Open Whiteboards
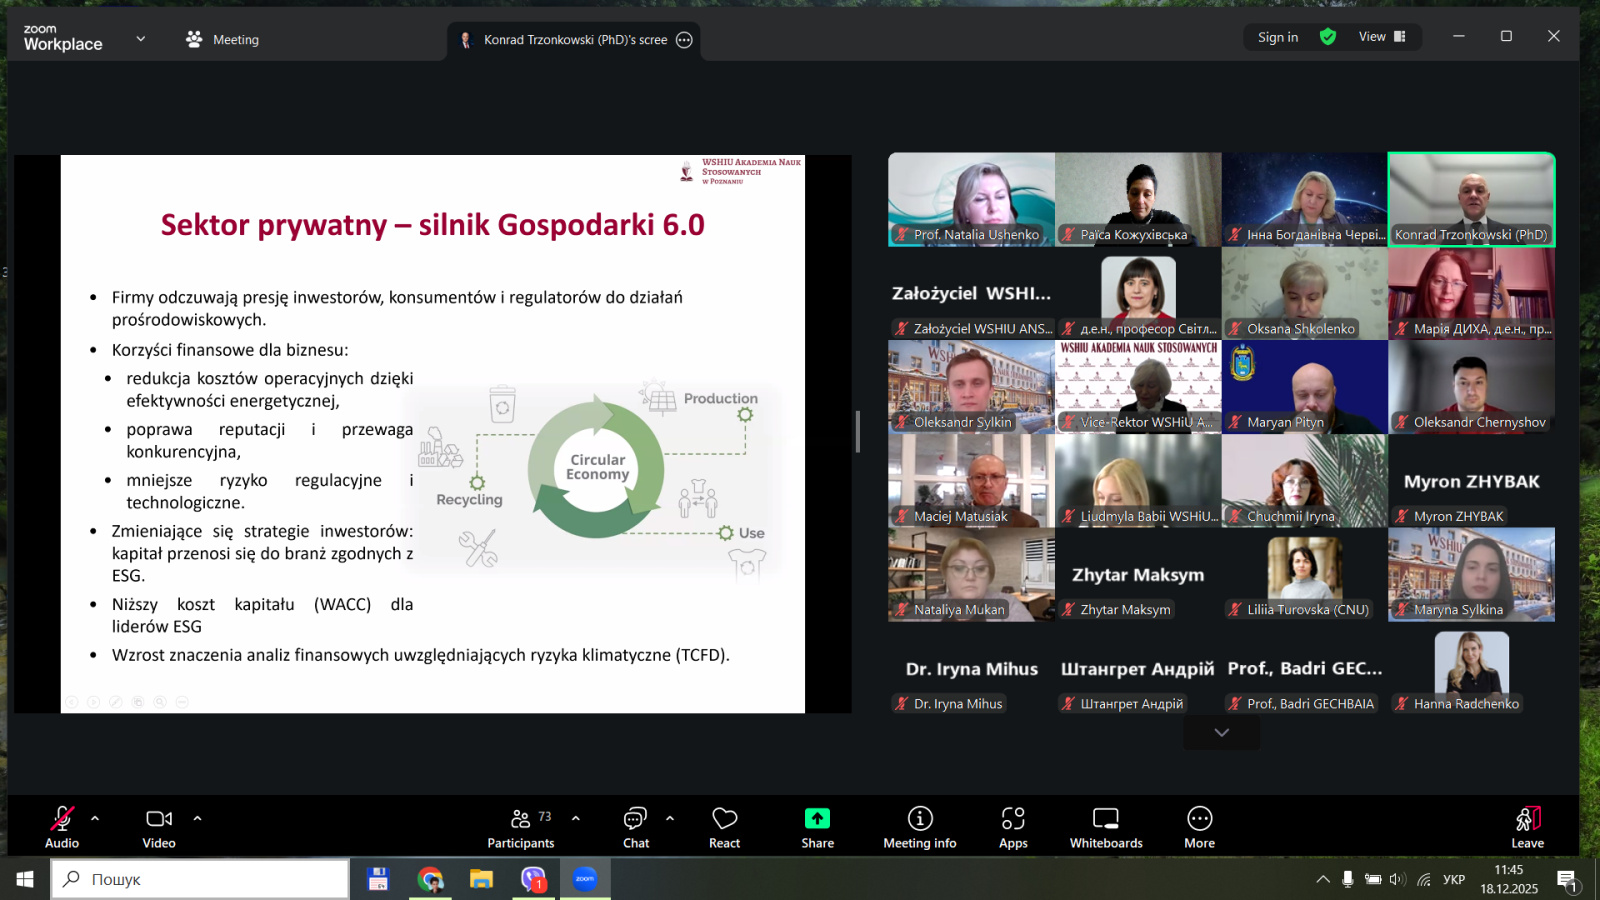The height and width of the screenshot is (900, 1600). point(1106,827)
